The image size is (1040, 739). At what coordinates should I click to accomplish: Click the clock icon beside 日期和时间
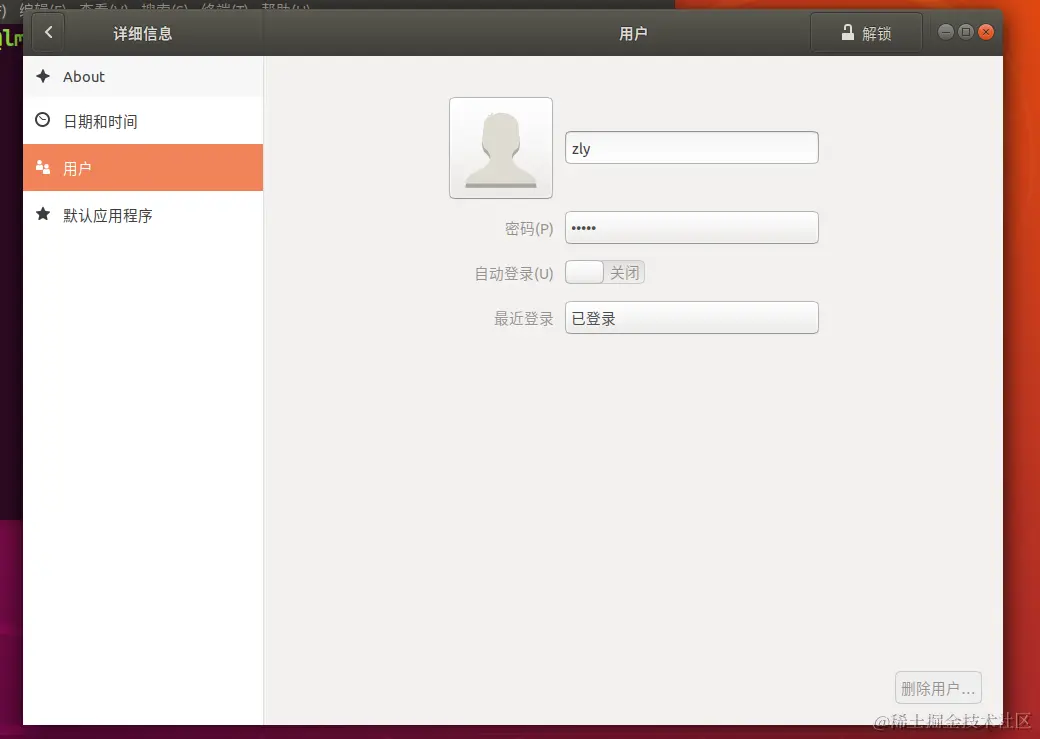click(42, 120)
